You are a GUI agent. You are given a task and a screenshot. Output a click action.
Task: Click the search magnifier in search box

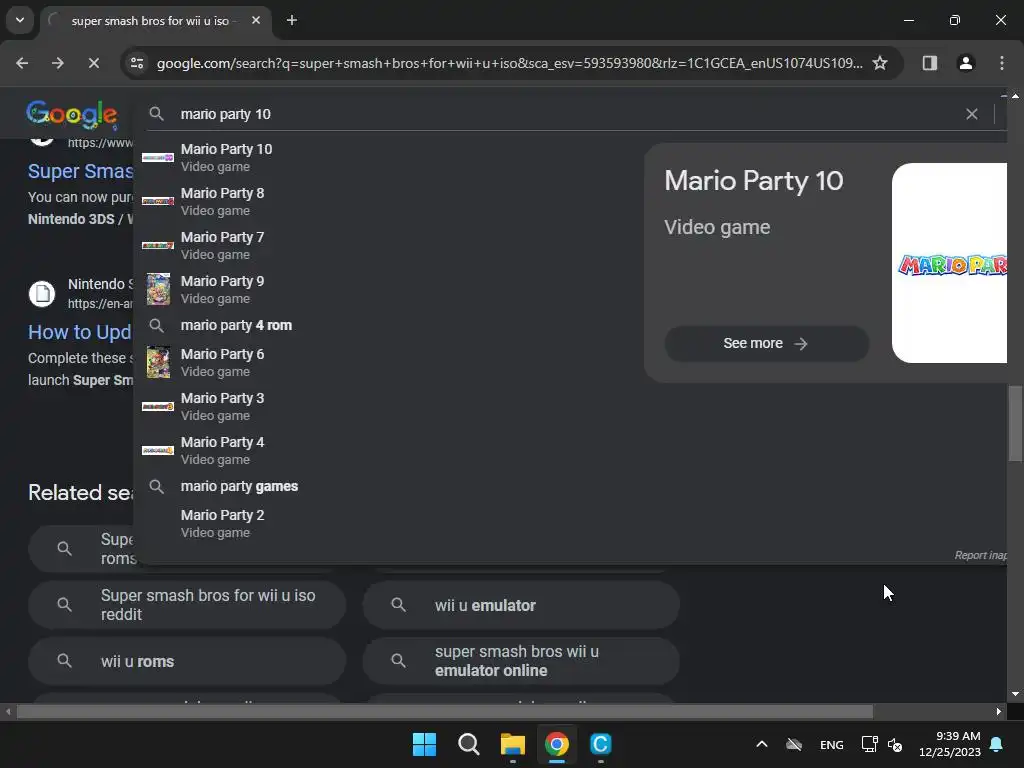point(156,114)
